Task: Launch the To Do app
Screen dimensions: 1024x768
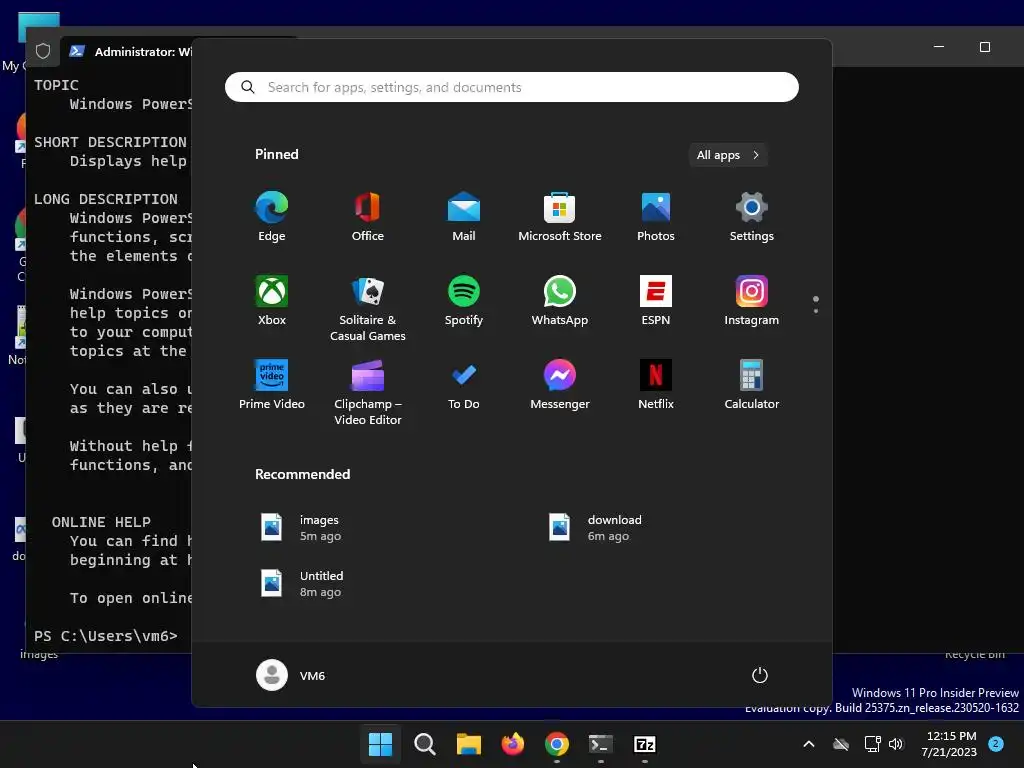Action: [464, 385]
